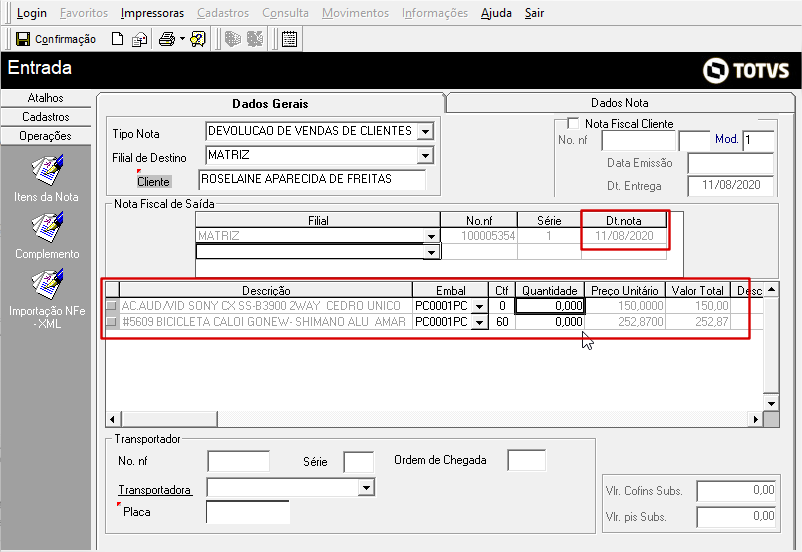Open the Ajuda menu
802x552 pixels.
pyautogui.click(x=496, y=13)
